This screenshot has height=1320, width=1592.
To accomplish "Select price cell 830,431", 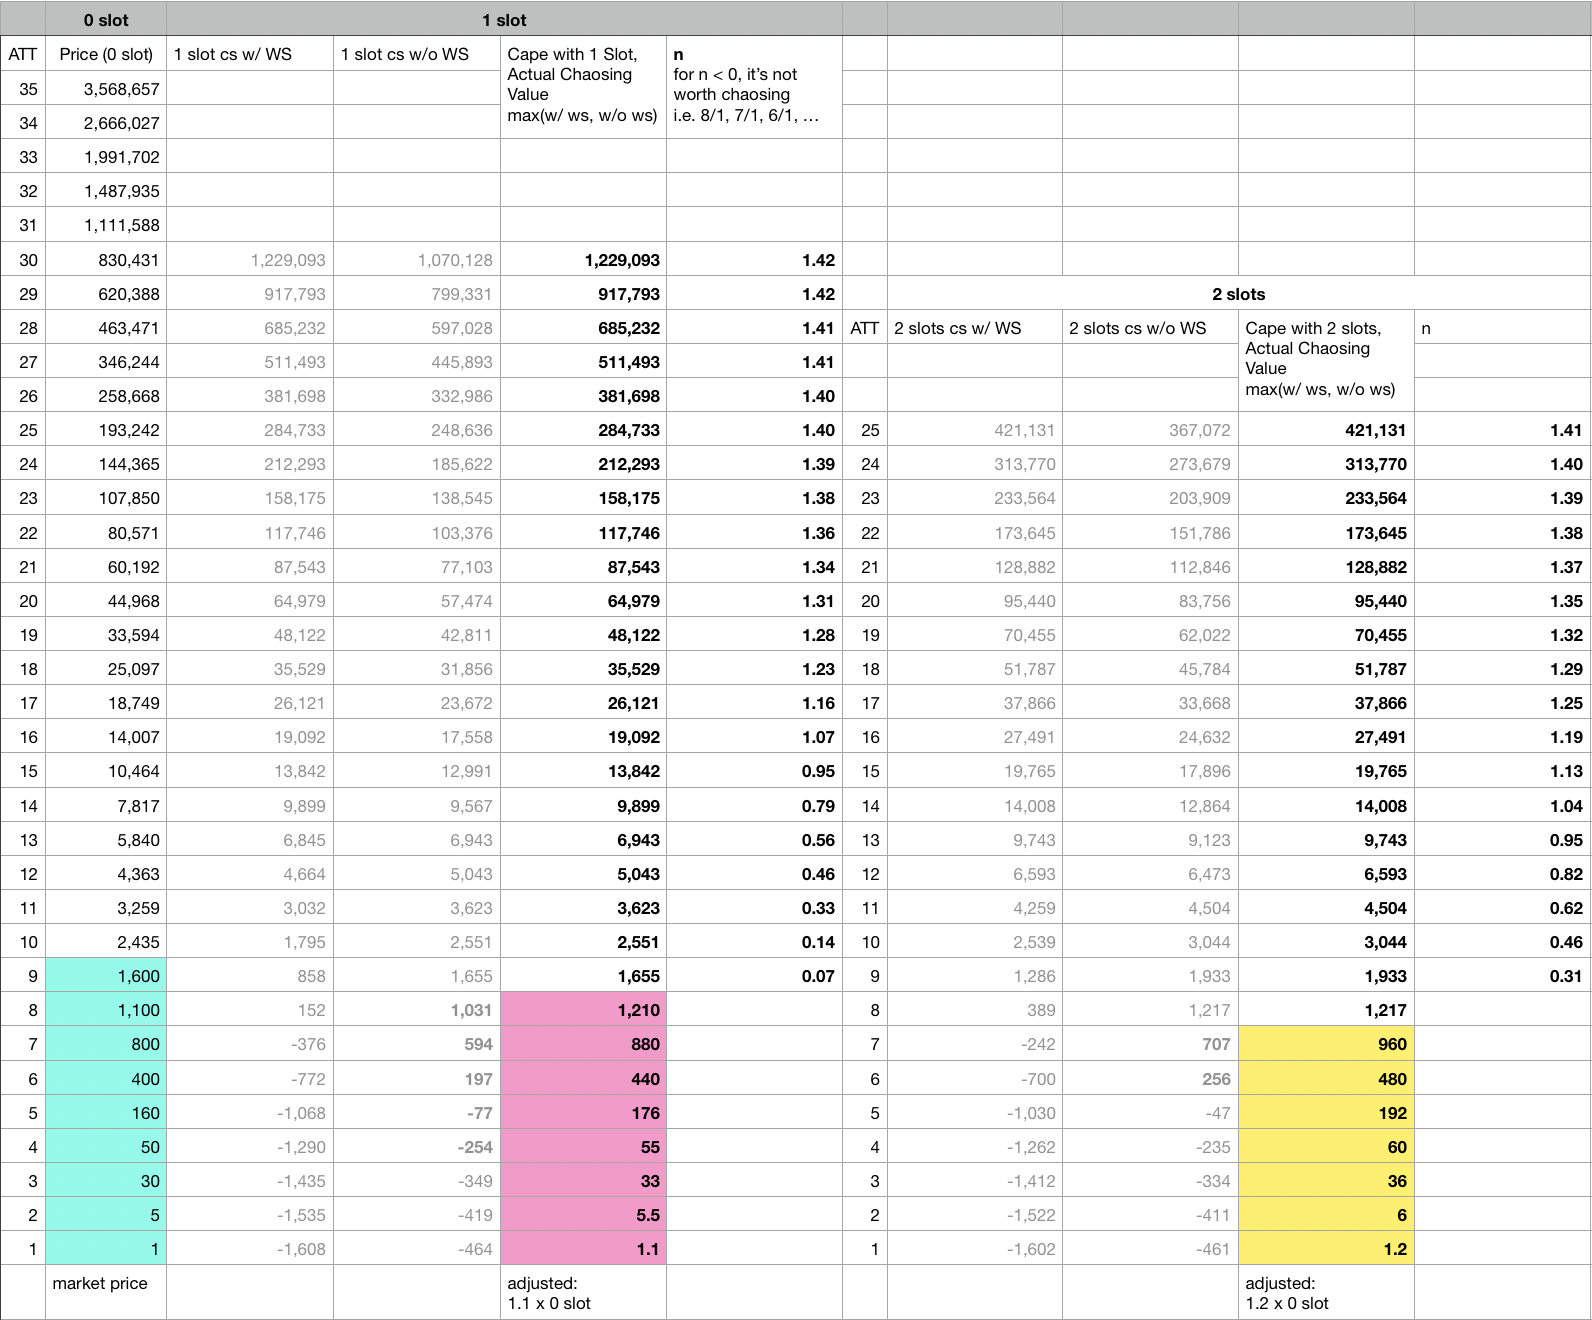I will tap(106, 260).
